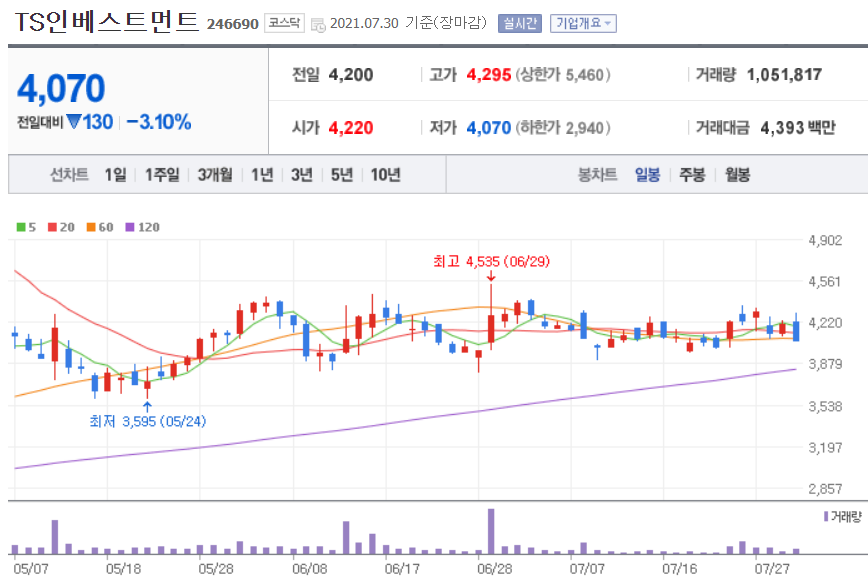Open the 기업개요 dropdown

(583, 23)
